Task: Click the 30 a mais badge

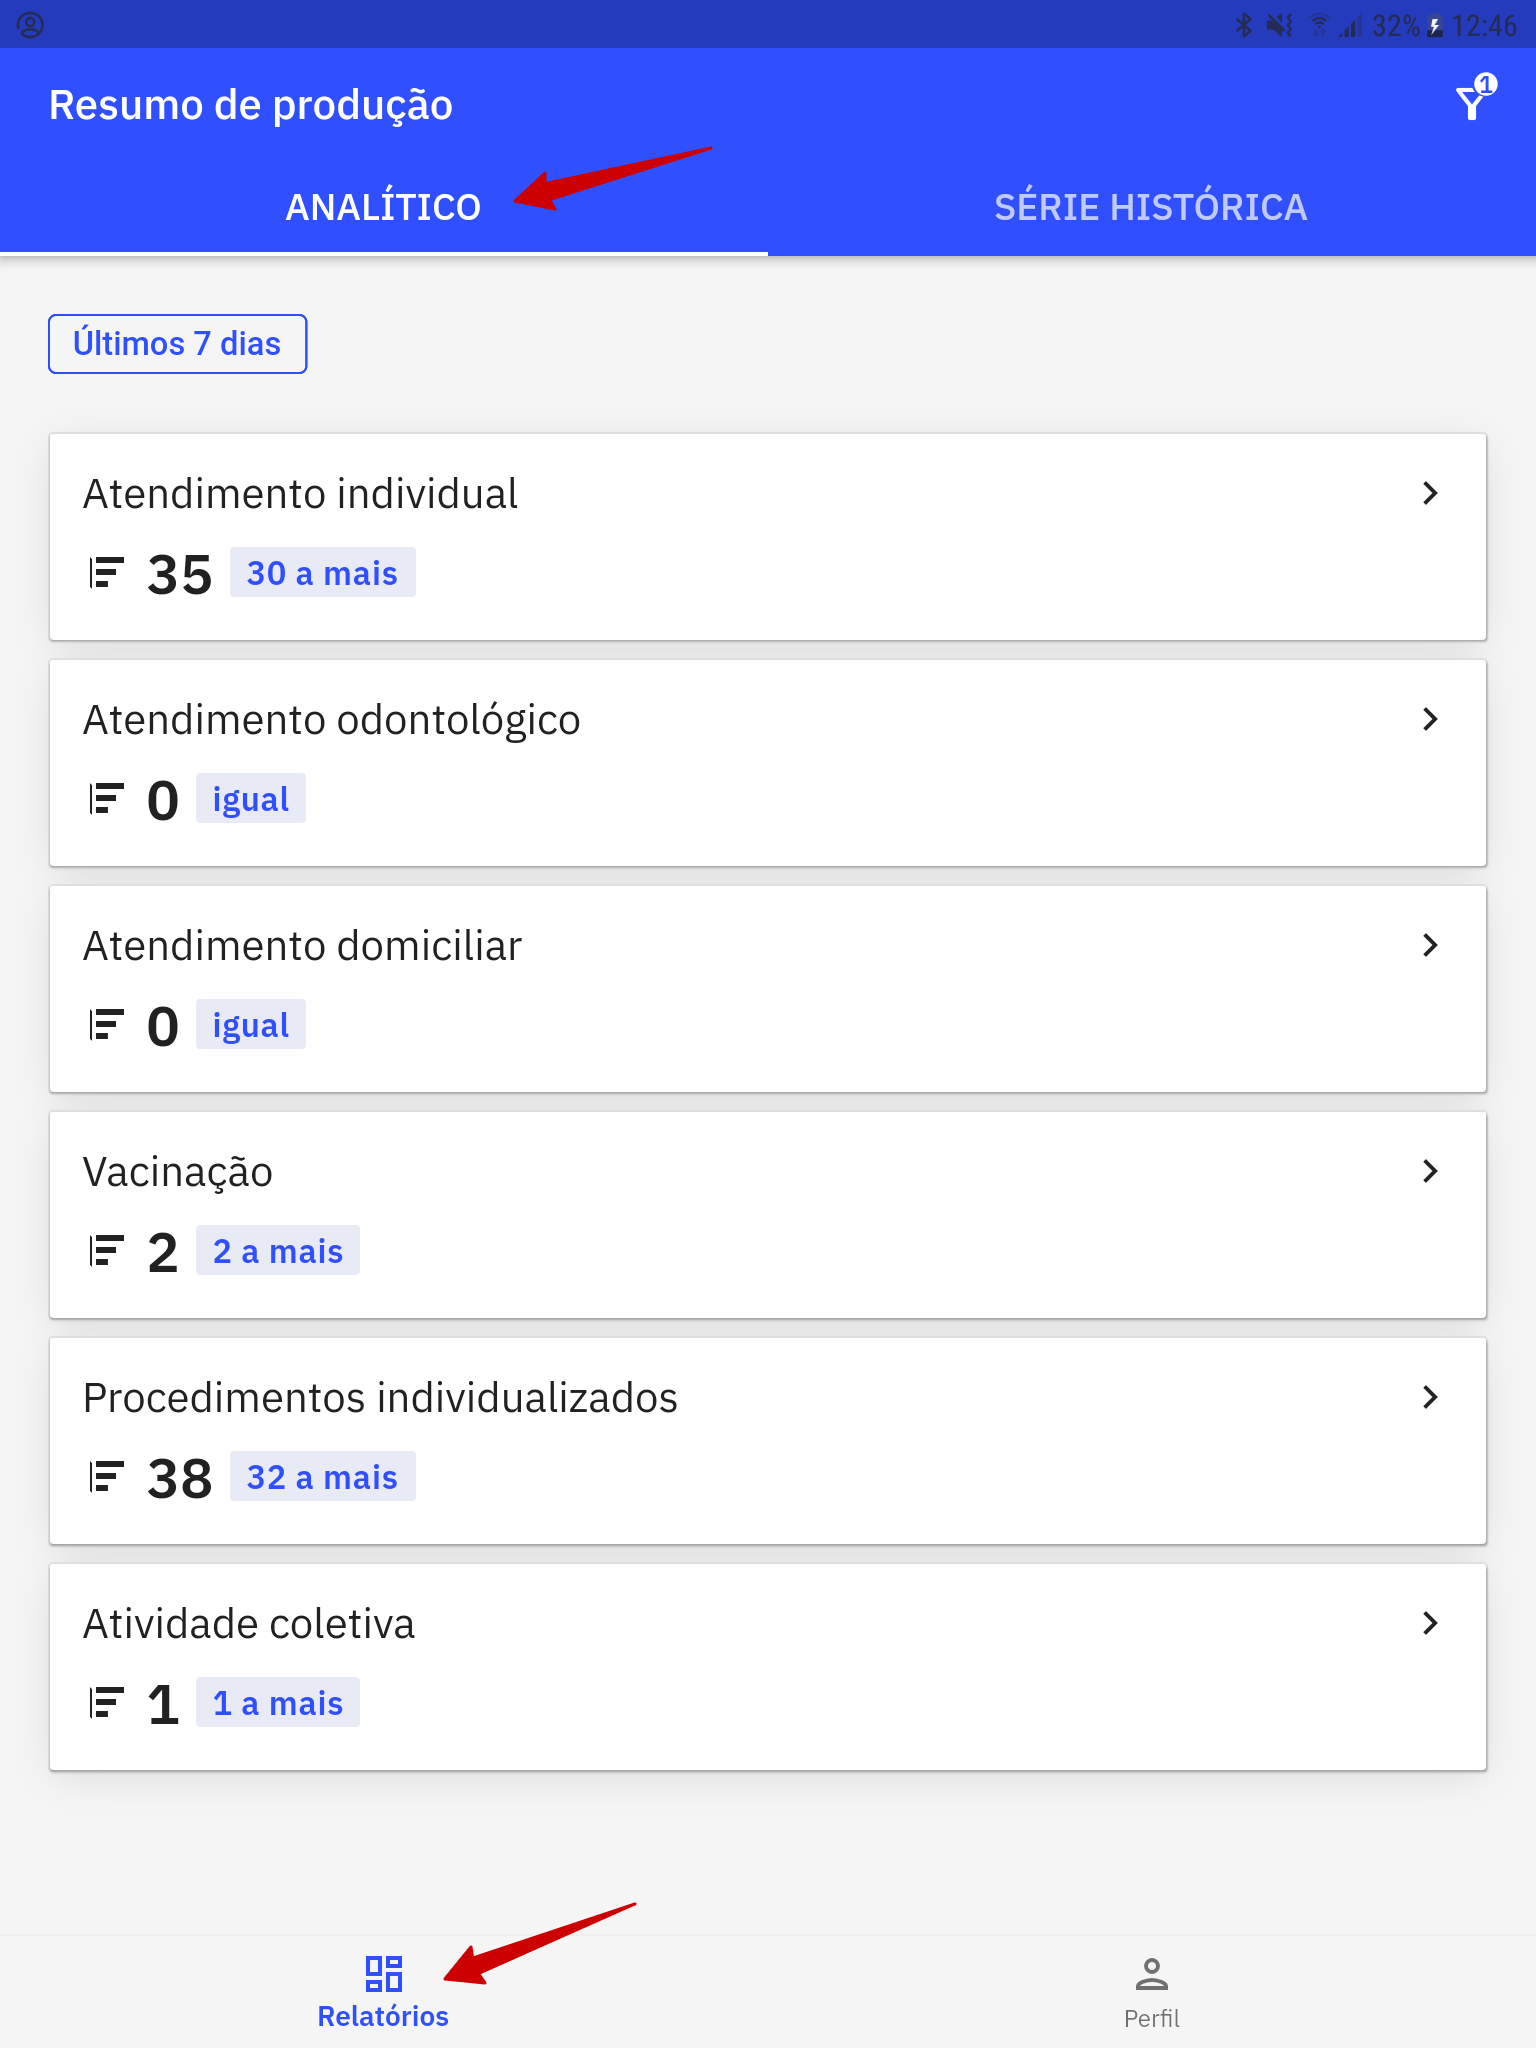Action: point(322,573)
